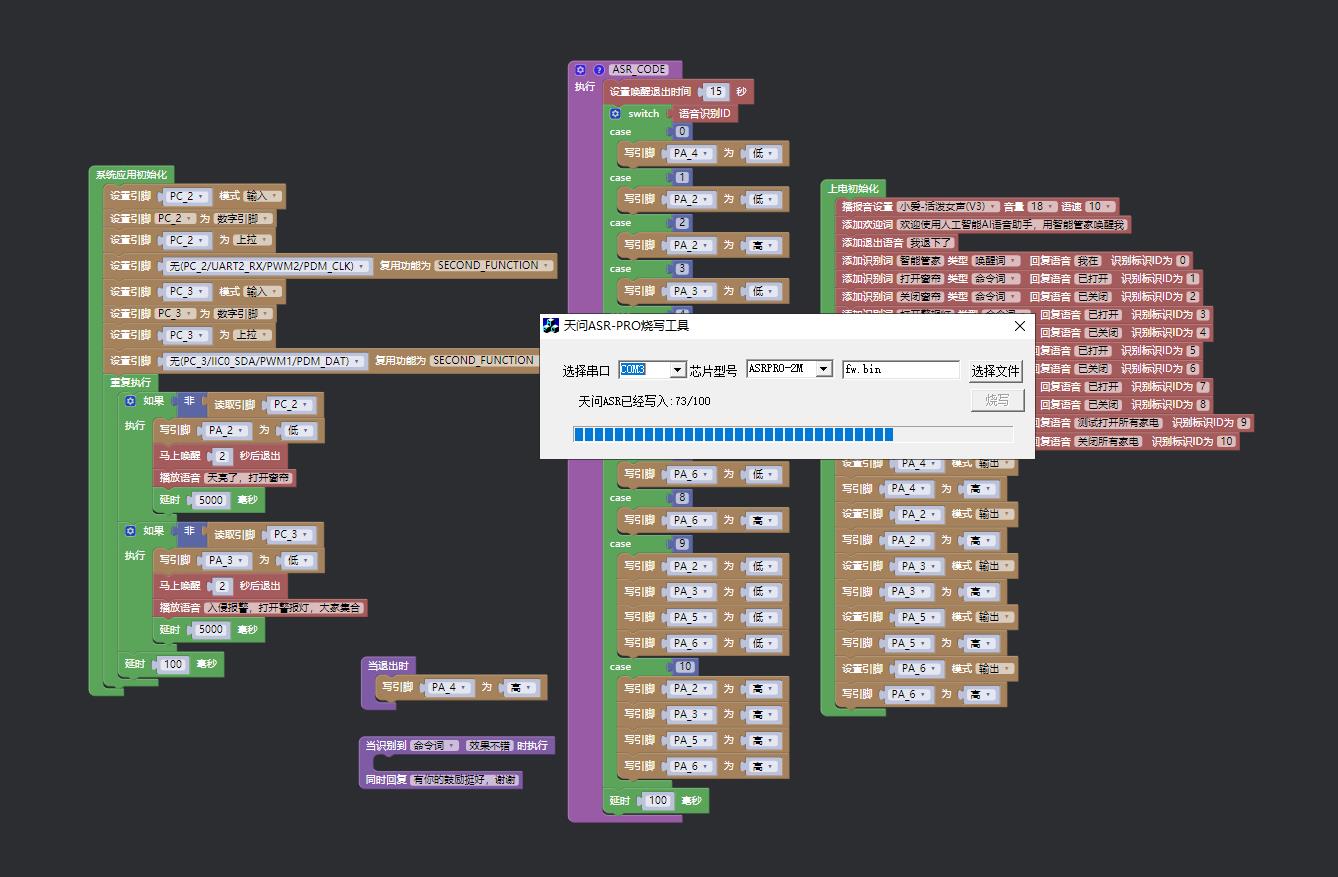The image size is (1338, 877).
Task: Close the 天问ASR-PRO烧写工具 dialog
Action: click(x=1020, y=326)
